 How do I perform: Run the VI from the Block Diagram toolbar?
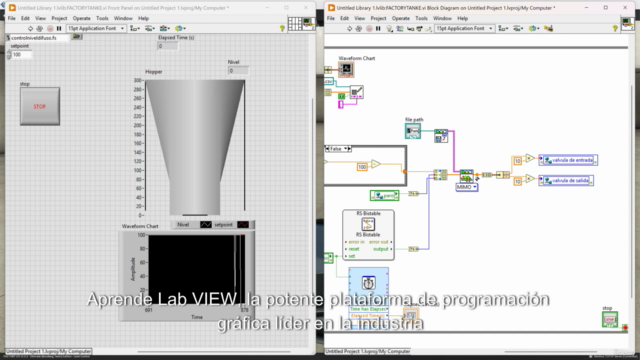349,29
